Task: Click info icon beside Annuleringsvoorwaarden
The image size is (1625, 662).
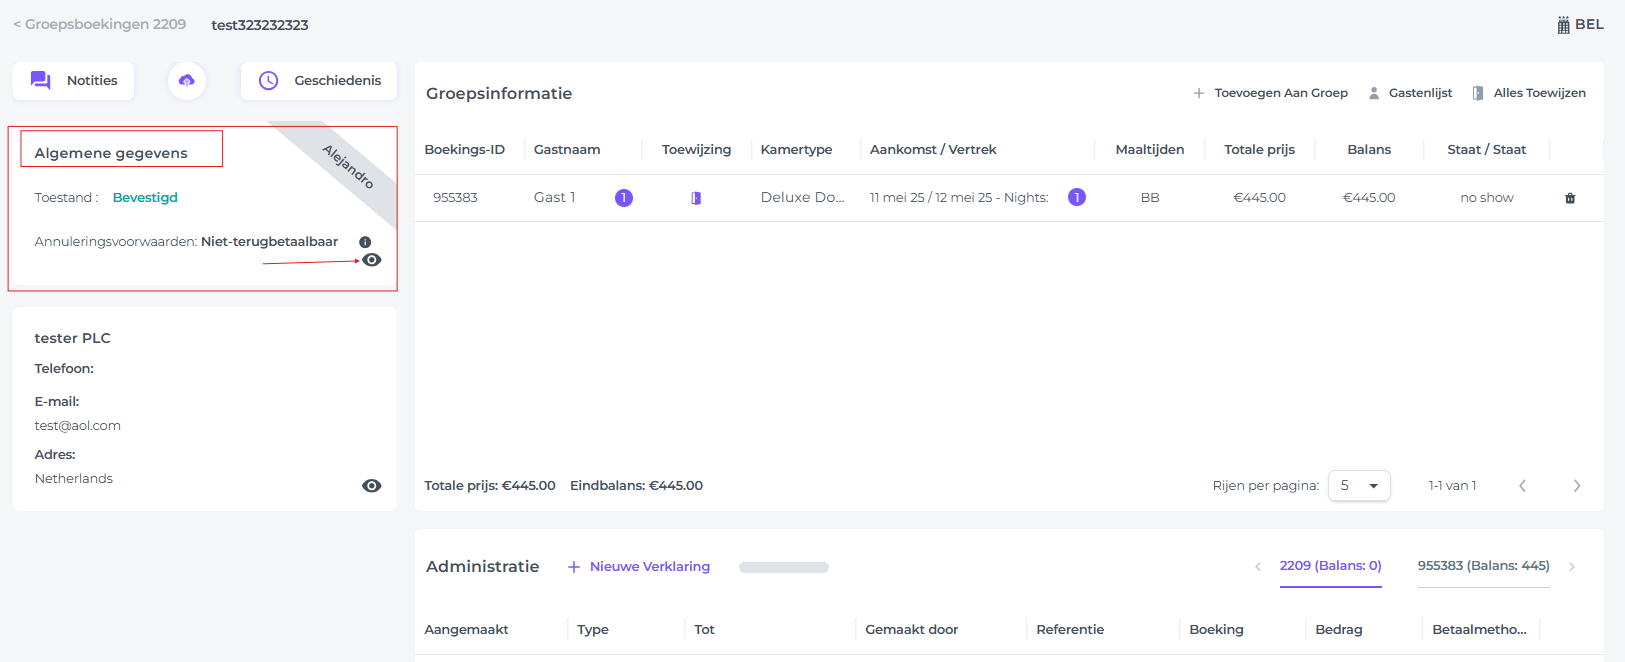Action: pos(365,242)
